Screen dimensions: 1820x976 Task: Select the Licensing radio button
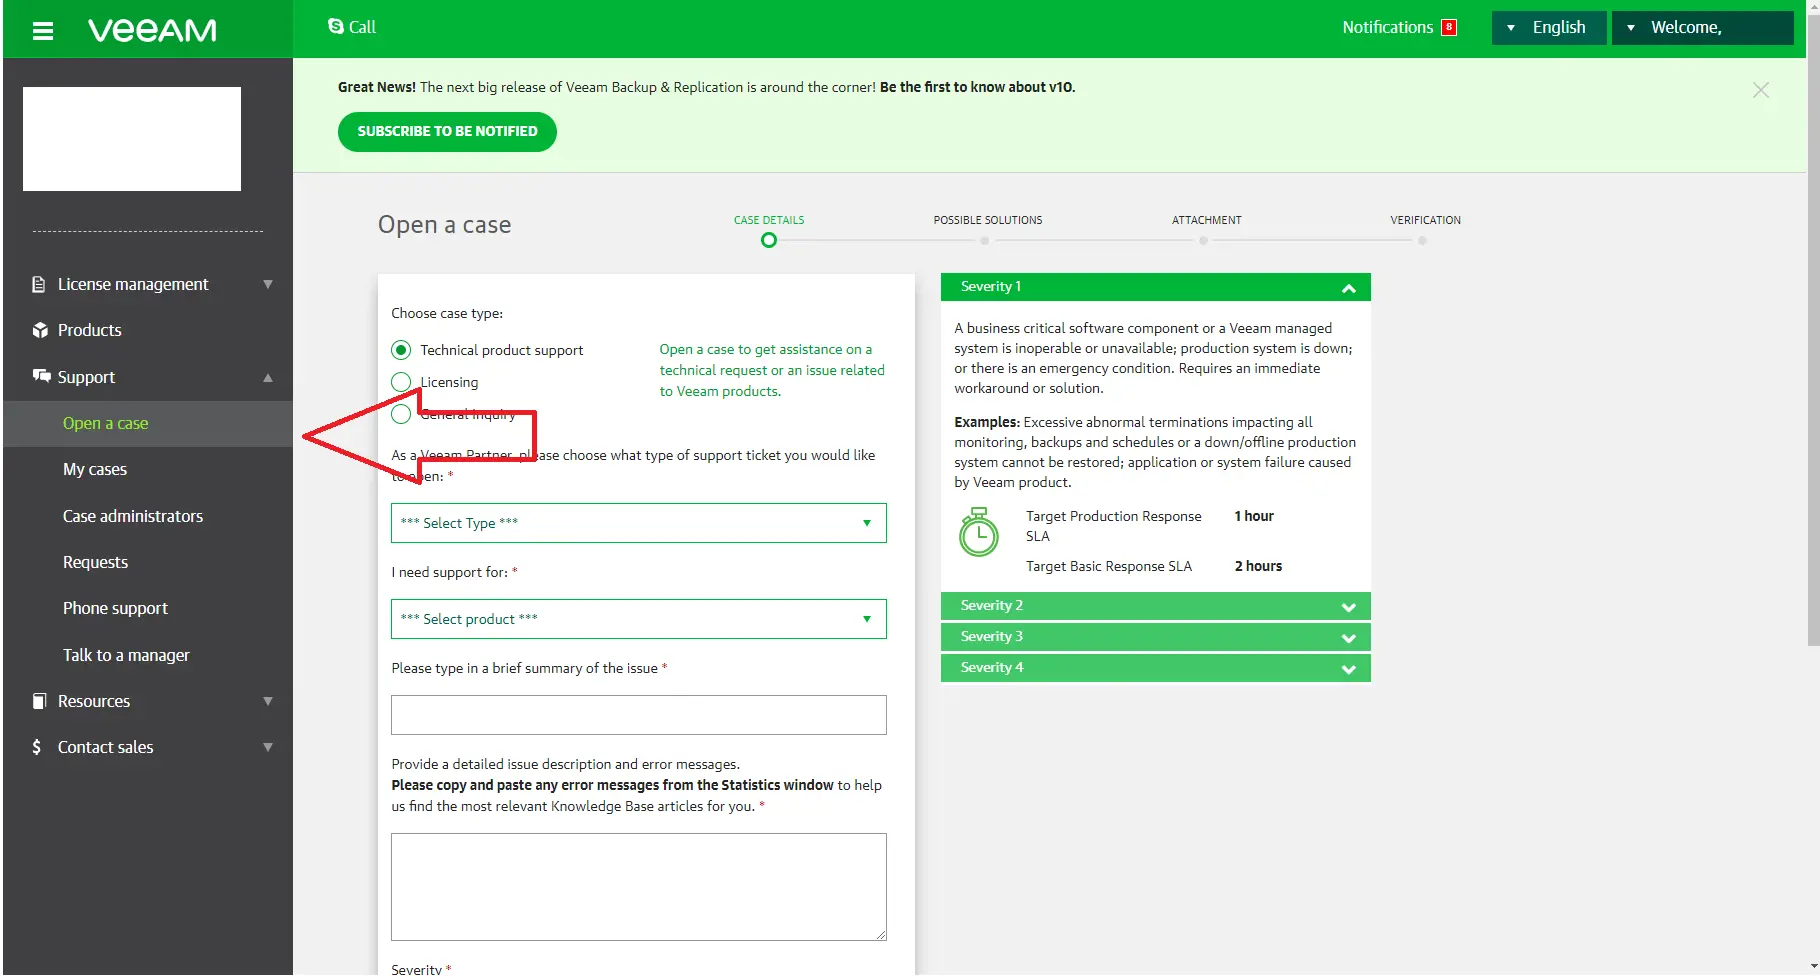point(401,382)
